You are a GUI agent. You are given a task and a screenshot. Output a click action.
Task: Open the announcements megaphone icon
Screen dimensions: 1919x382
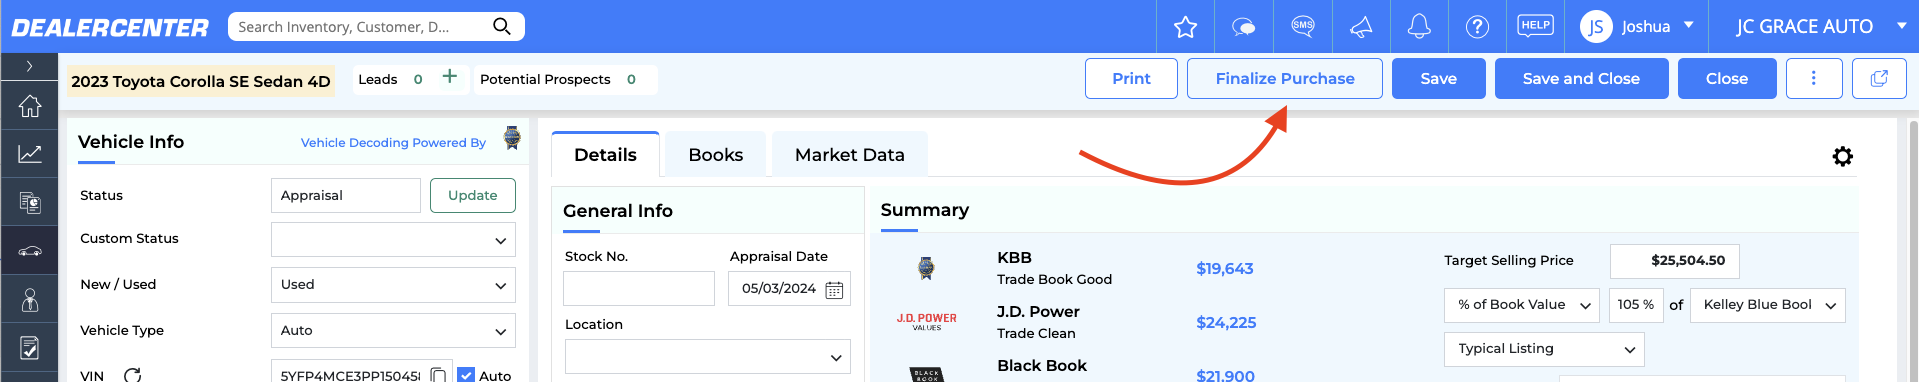click(1361, 27)
